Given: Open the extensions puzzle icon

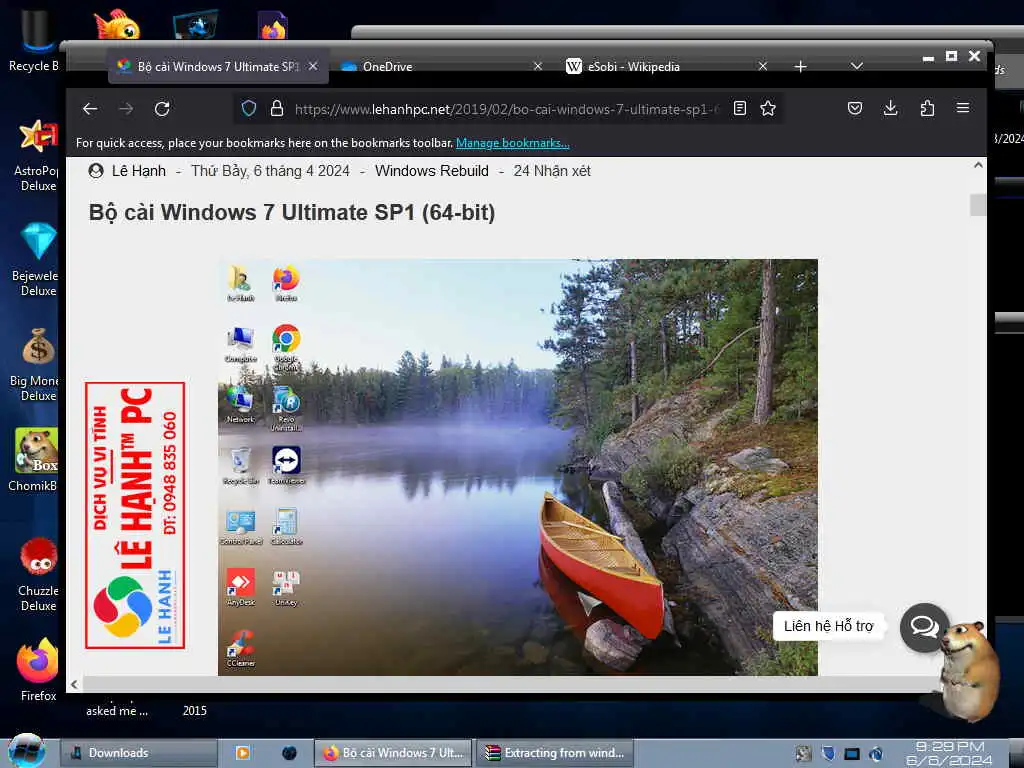Looking at the screenshot, I should pyautogui.click(x=927, y=108).
